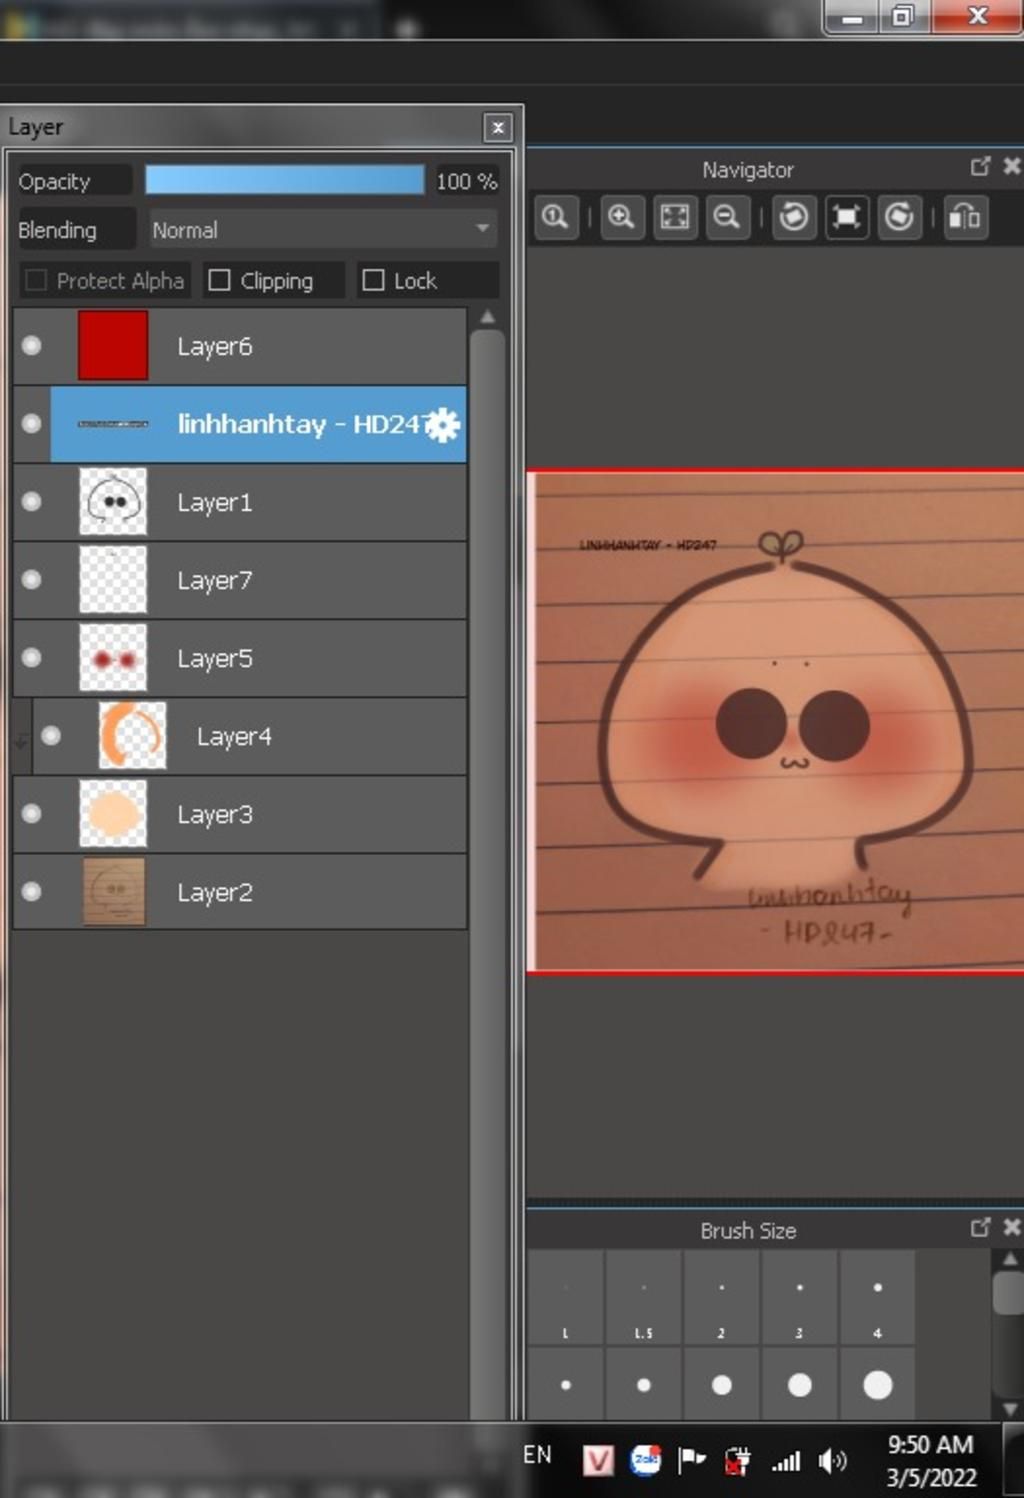Float the Navigator panel

[981, 166]
